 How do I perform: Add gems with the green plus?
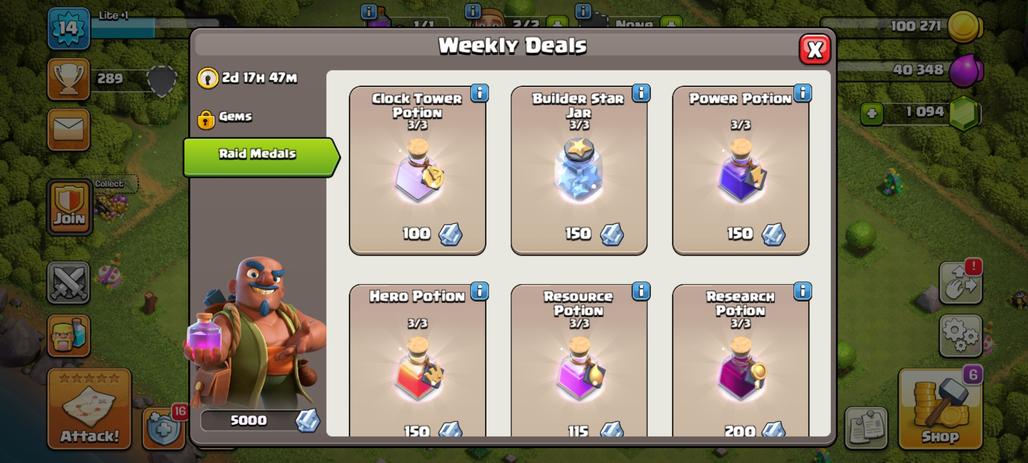tap(871, 113)
